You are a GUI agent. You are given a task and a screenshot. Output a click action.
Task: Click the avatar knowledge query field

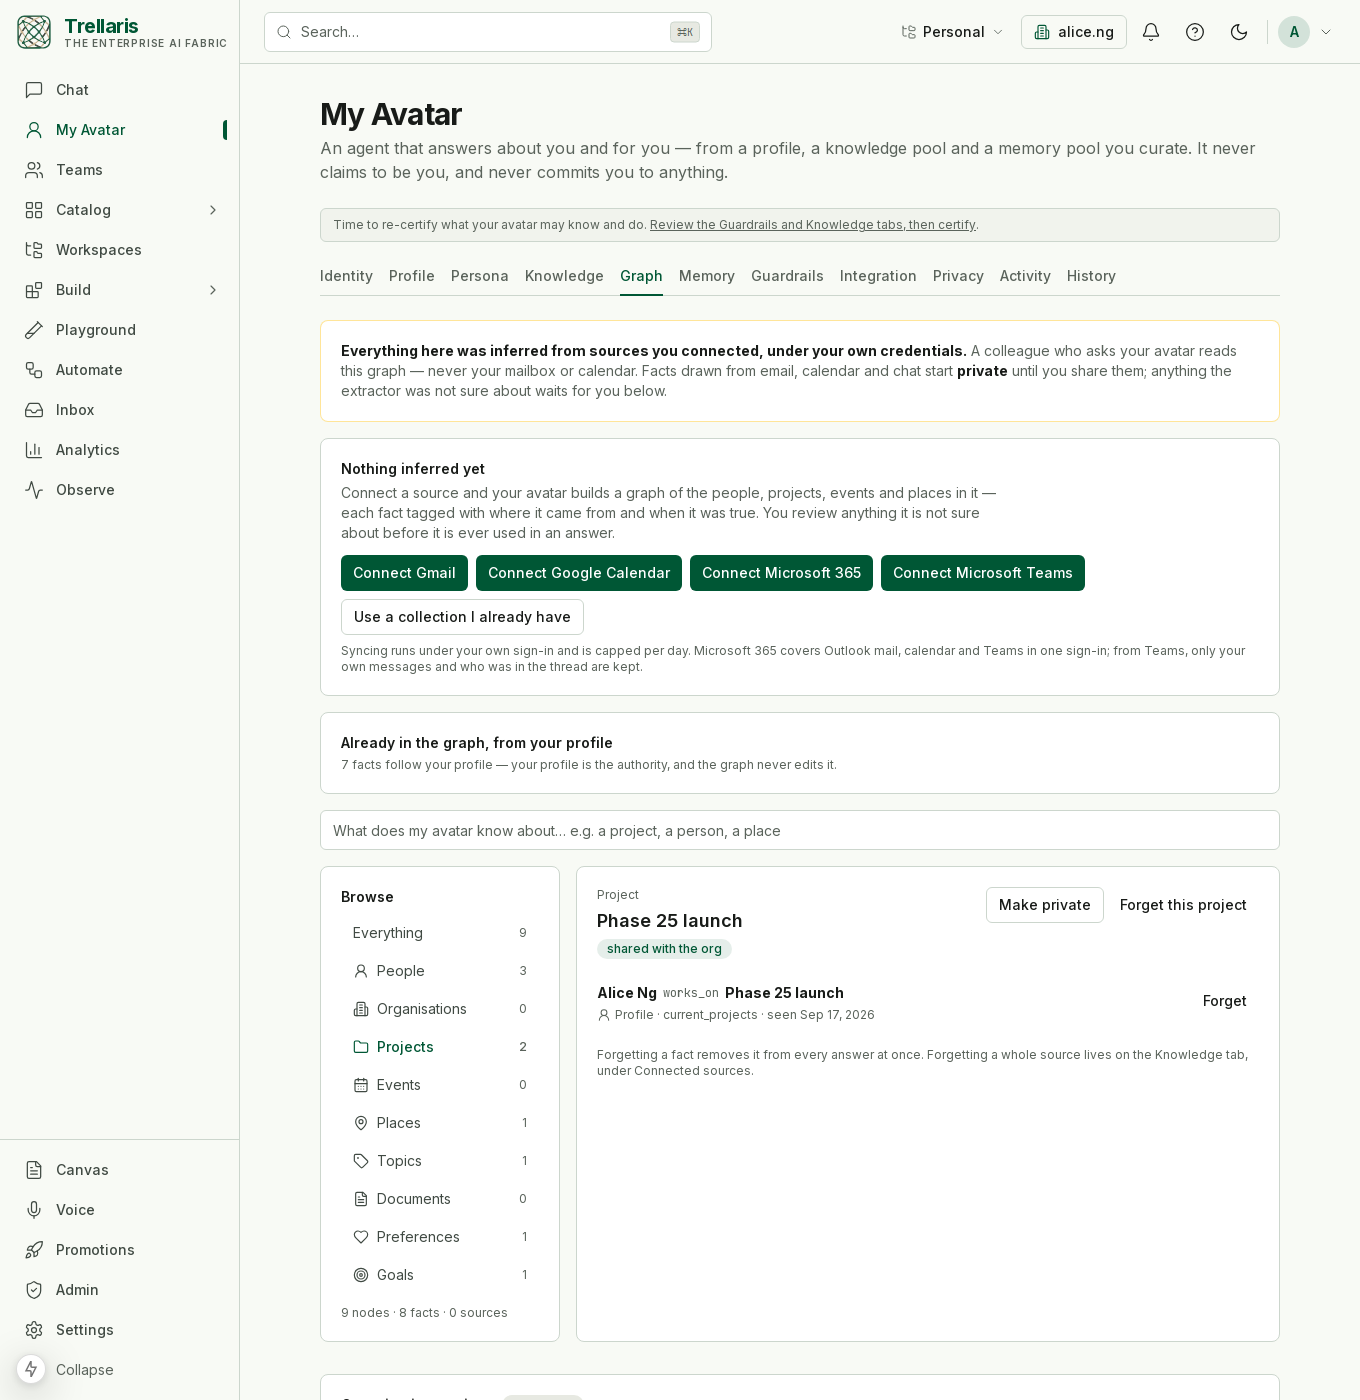point(800,830)
